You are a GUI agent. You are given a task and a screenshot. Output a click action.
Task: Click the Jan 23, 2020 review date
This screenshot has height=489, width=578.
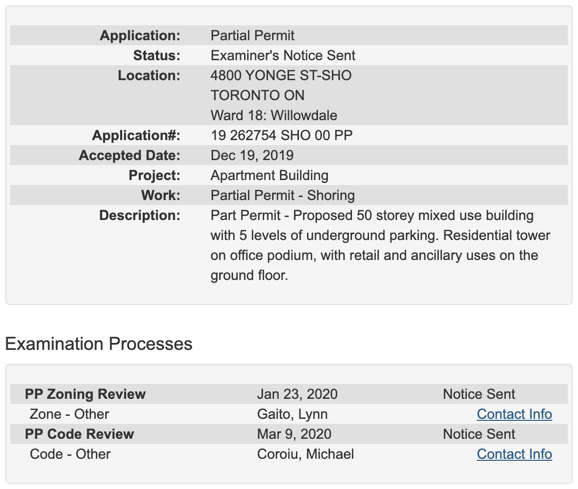(x=297, y=394)
